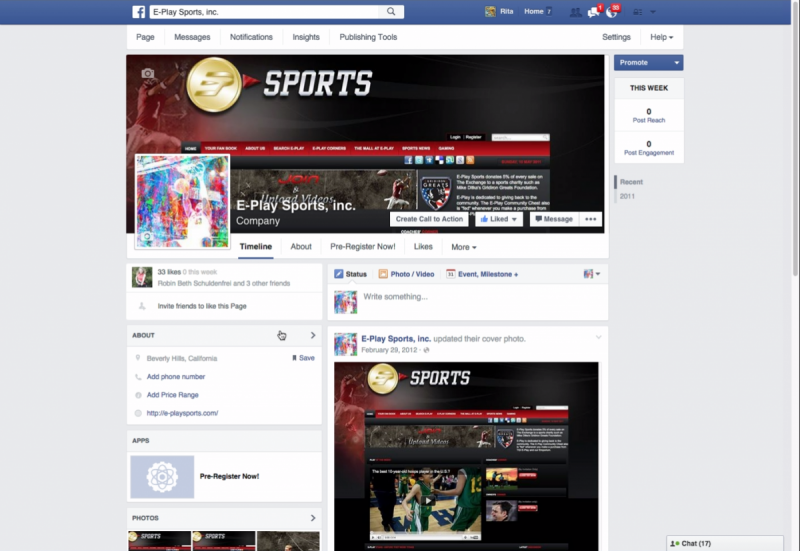The width and height of the screenshot is (800, 551).
Task: Click the Facebook logo icon
Action: point(139,12)
